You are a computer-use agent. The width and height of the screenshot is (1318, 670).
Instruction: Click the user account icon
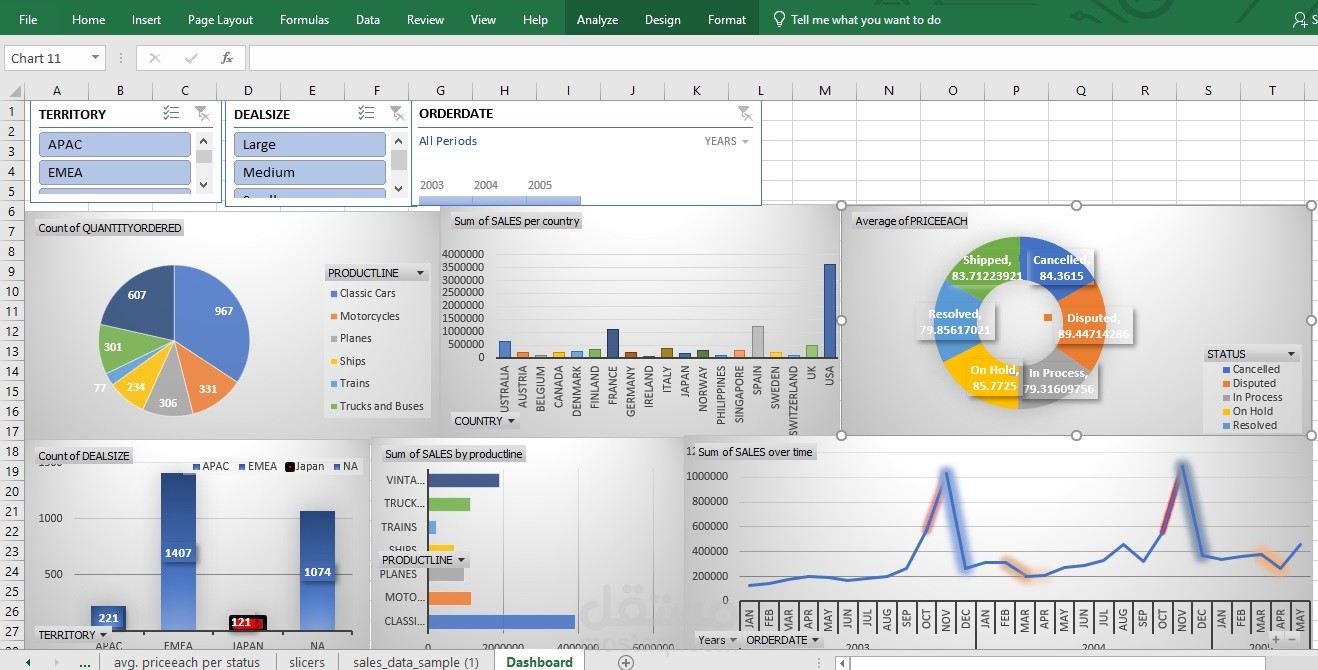(1300, 19)
